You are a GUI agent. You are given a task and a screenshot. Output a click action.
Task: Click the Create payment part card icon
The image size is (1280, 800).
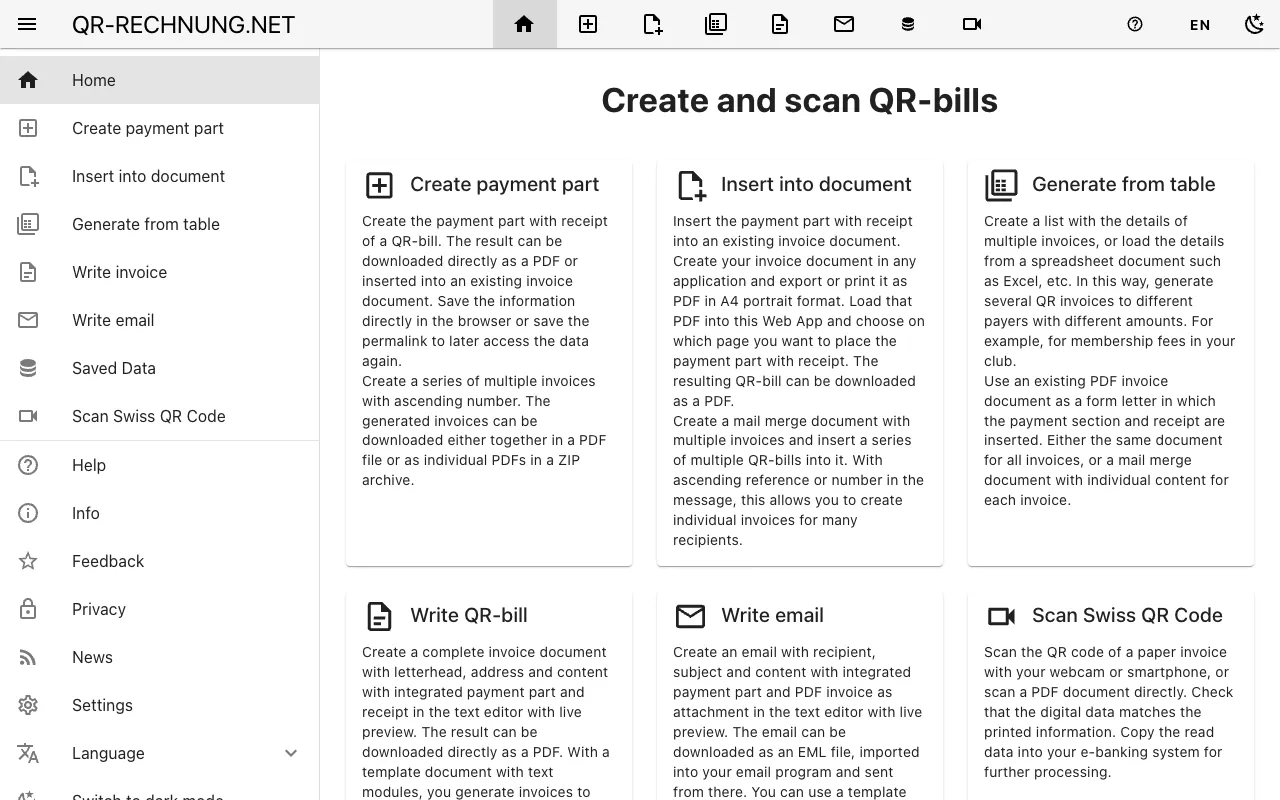[379, 185]
